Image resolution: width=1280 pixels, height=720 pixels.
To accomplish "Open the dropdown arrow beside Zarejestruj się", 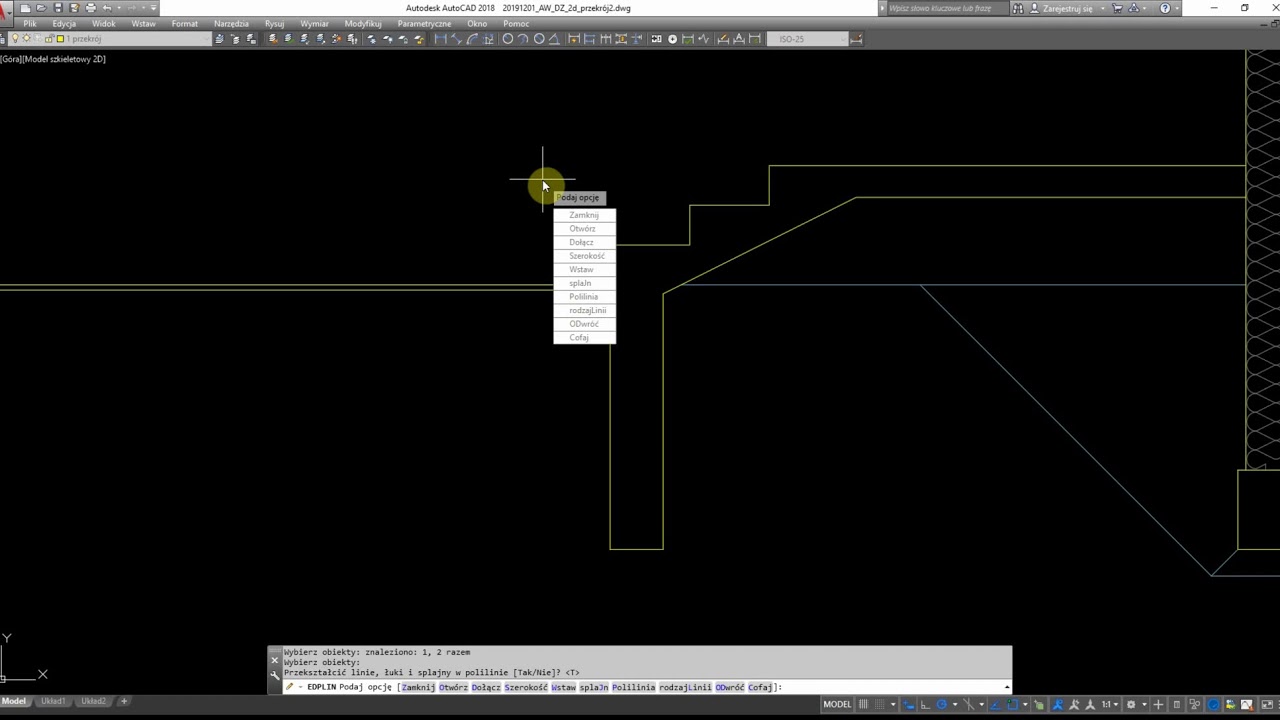I will coord(1103,8).
